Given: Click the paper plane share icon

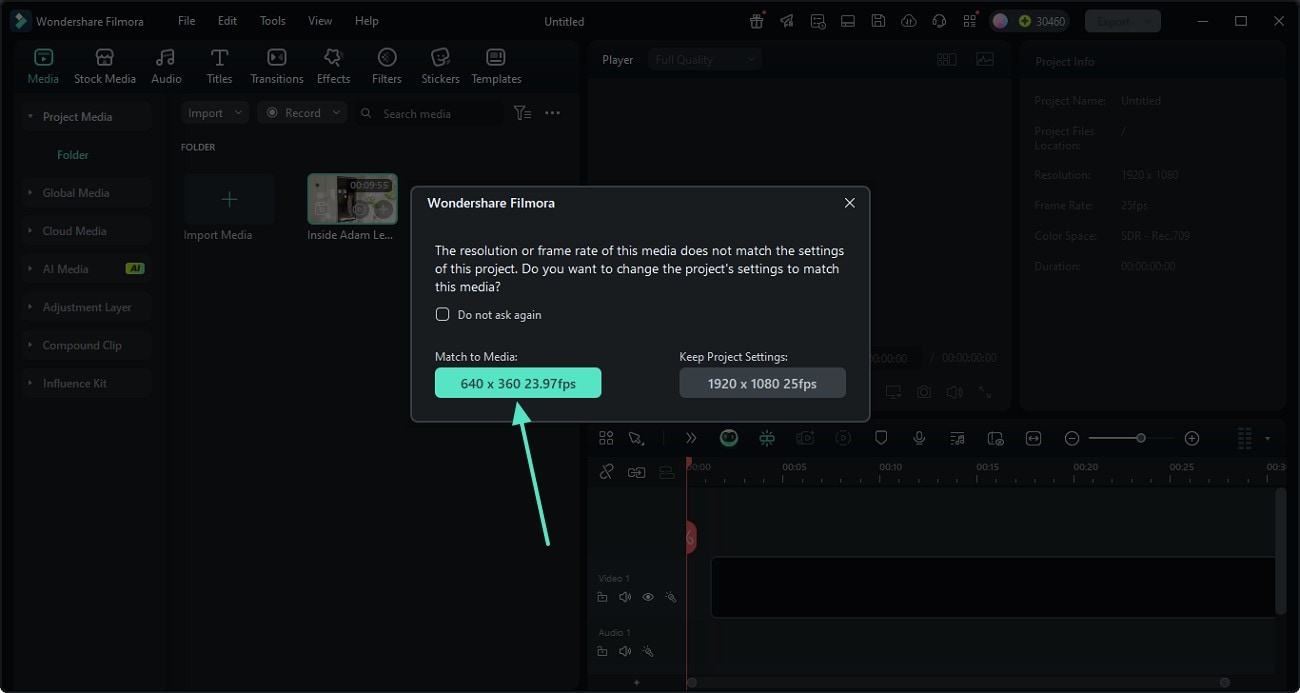Looking at the screenshot, I should coord(787,21).
